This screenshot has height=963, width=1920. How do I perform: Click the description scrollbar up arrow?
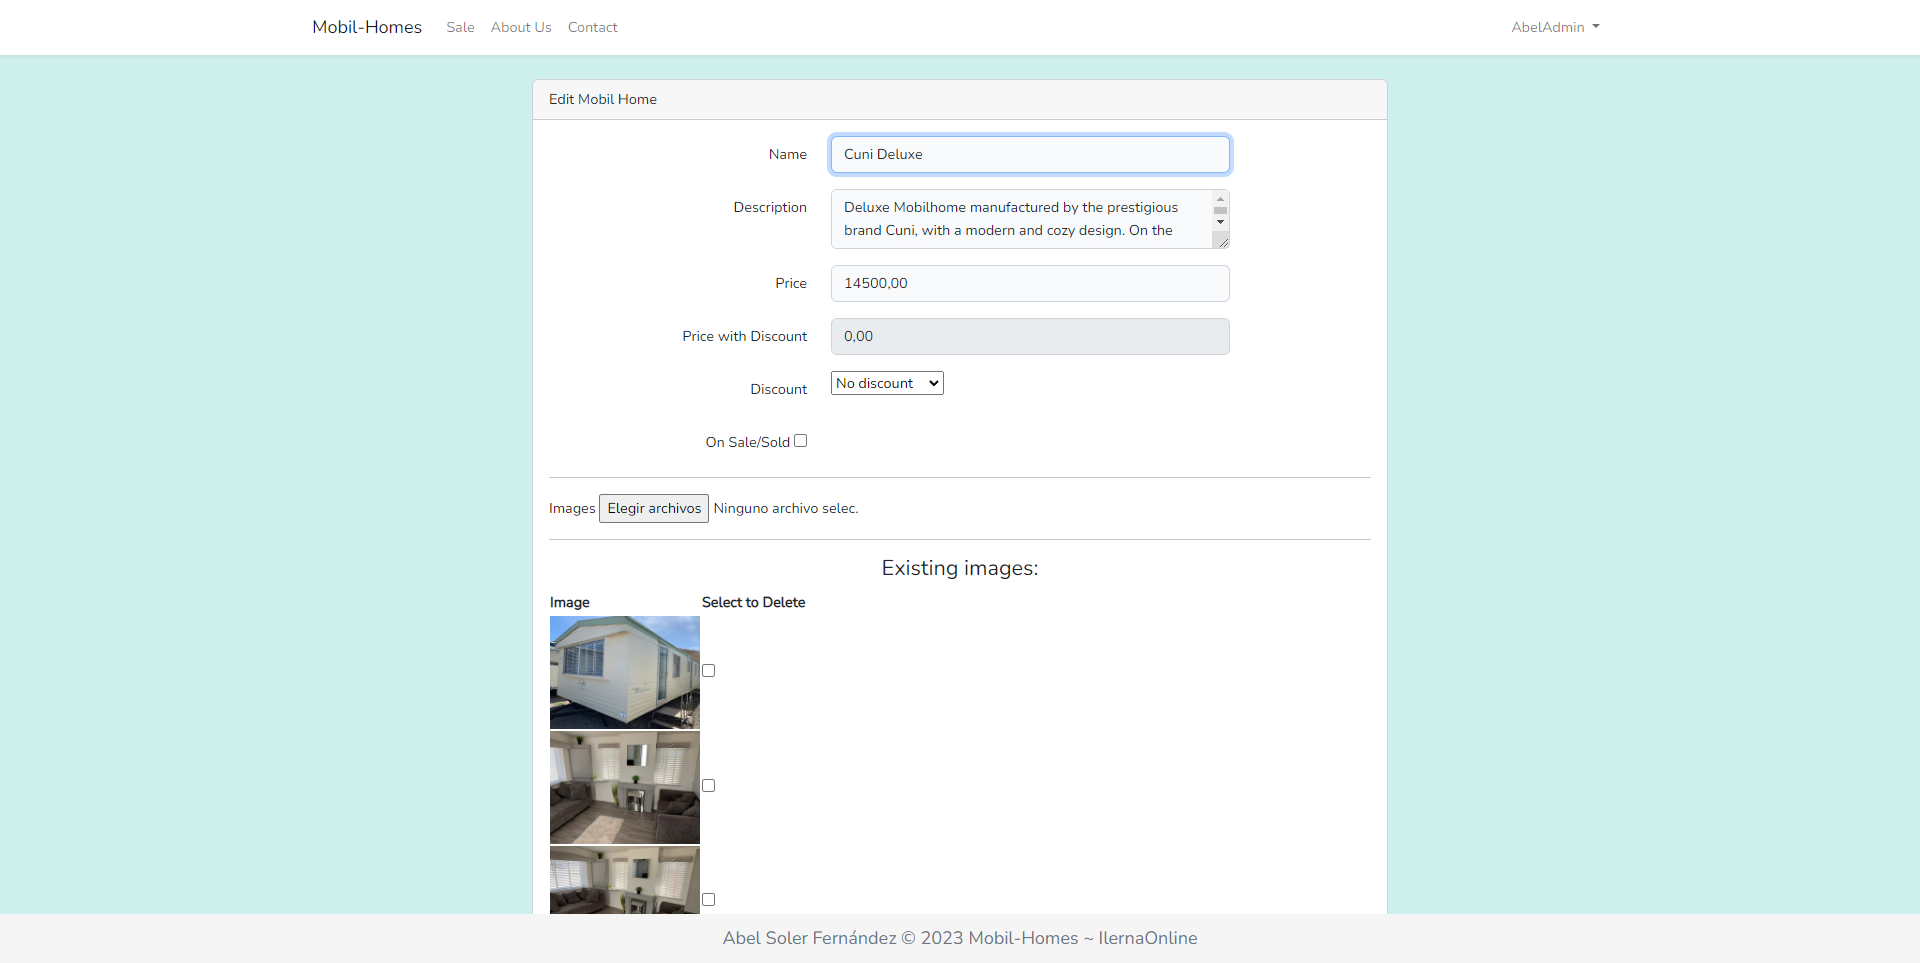(1220, 199)
